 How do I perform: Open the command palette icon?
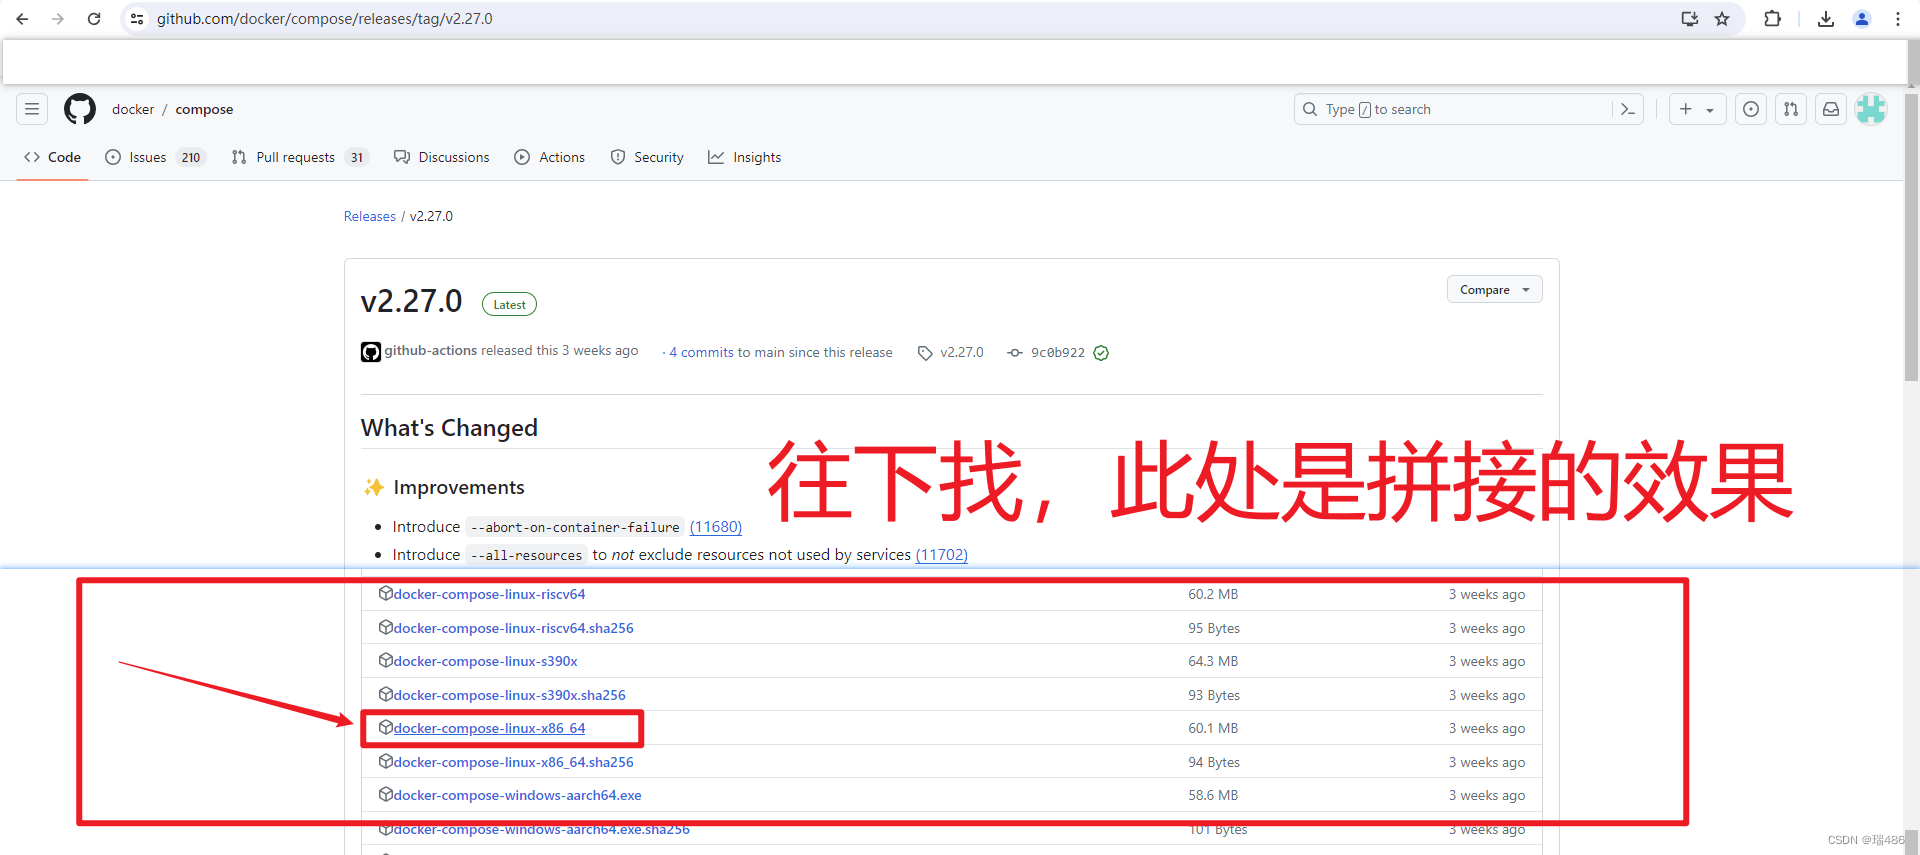(1628, 109)
